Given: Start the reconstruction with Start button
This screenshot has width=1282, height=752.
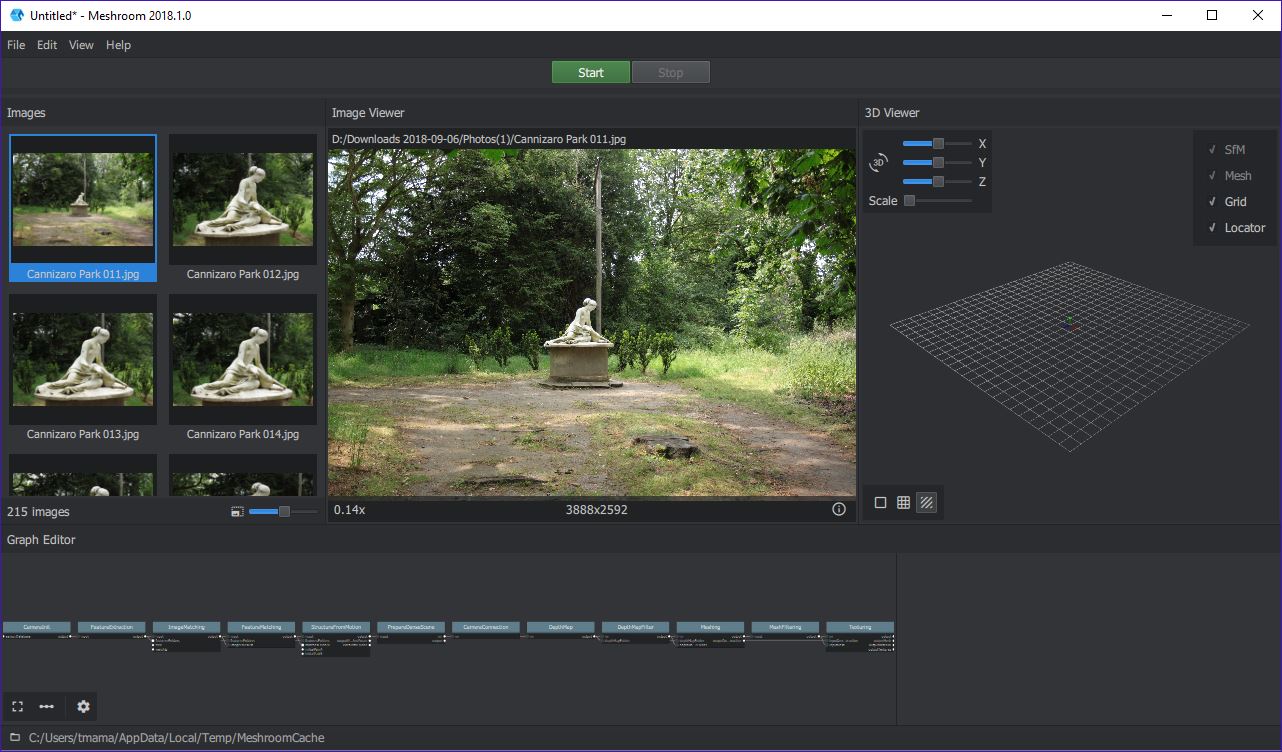Looking at the screenshot, I should tap(591, 72).
